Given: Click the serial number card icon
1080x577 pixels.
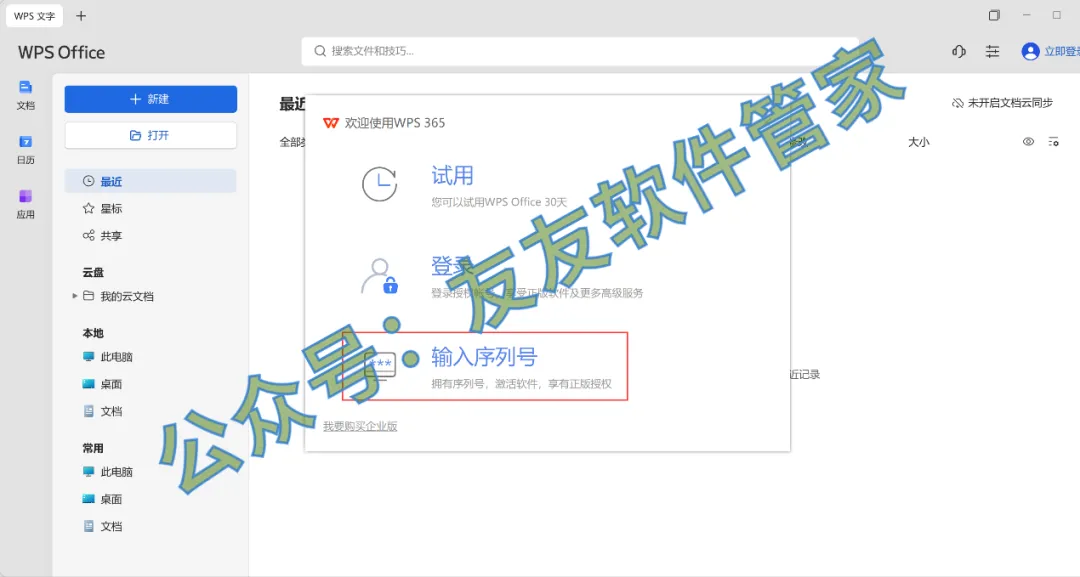Looking at the screenshot, I should [380, 366].
